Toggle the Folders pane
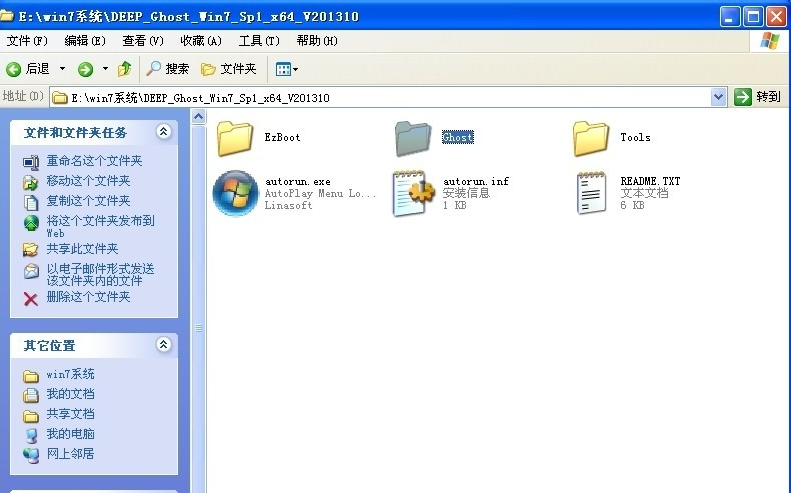 (229, 69)
